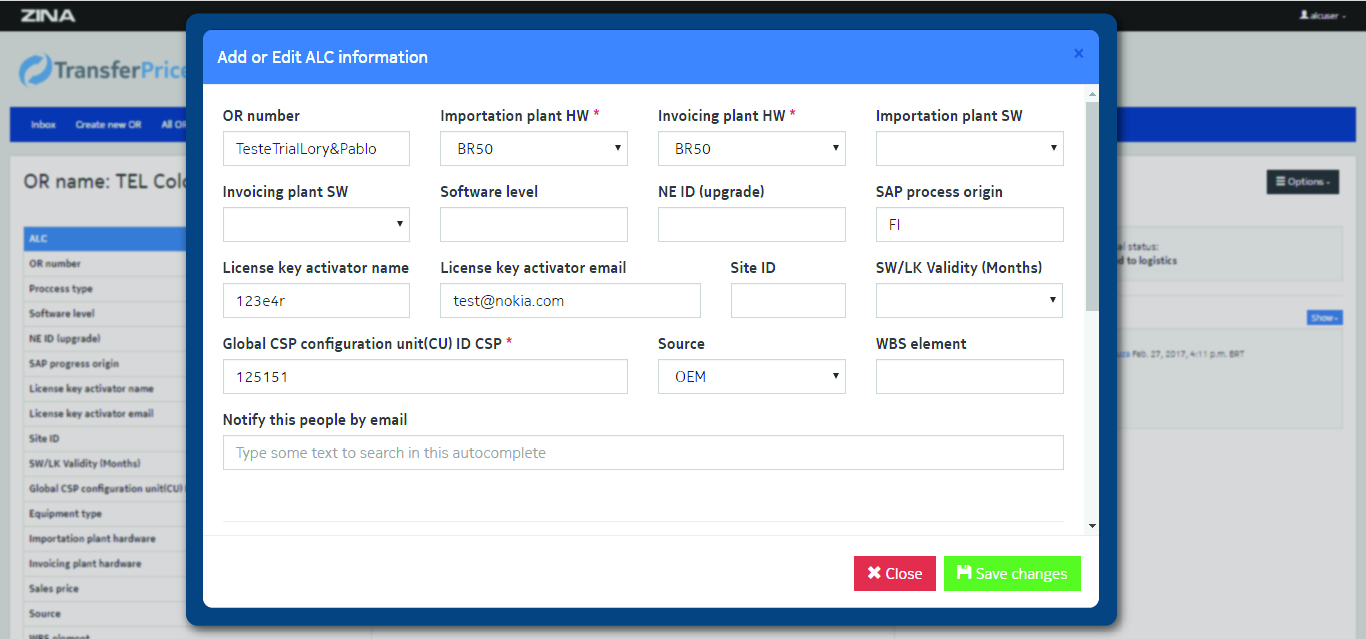Open the Inbox menu item

tap(43, 125)
